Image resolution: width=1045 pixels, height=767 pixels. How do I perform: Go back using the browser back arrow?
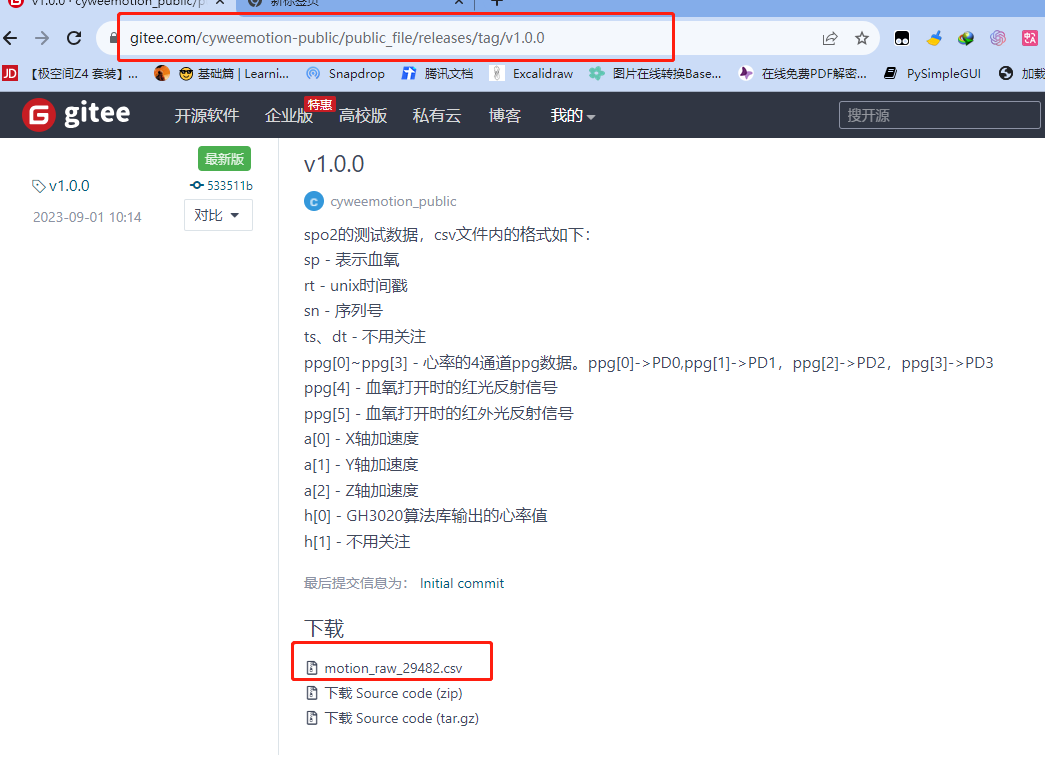click(x=11, y=39)
